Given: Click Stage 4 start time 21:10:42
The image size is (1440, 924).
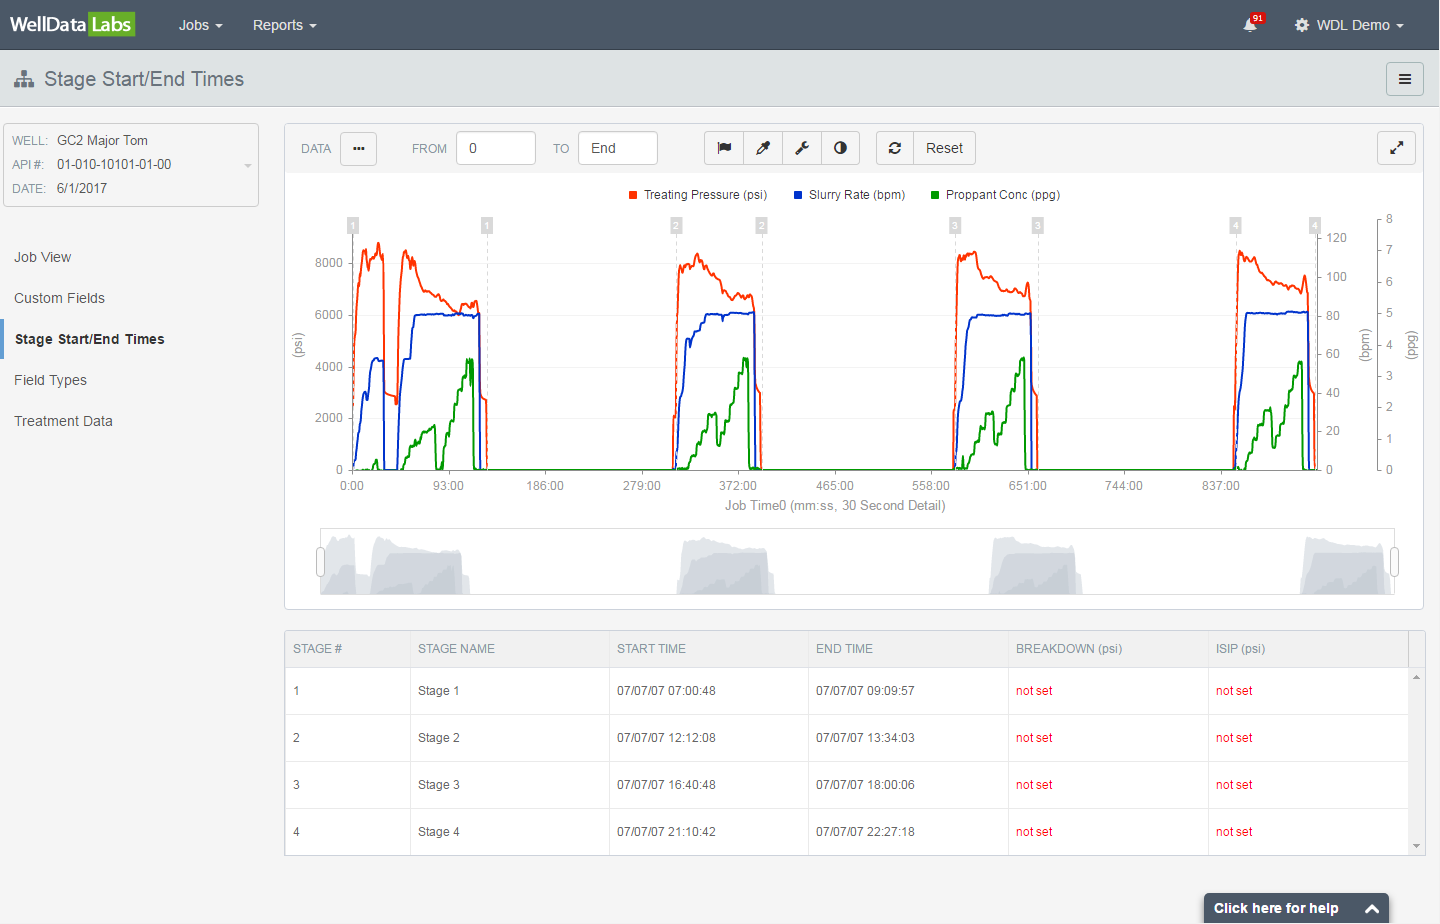Looking at the screenshot, I should (666, 832).
